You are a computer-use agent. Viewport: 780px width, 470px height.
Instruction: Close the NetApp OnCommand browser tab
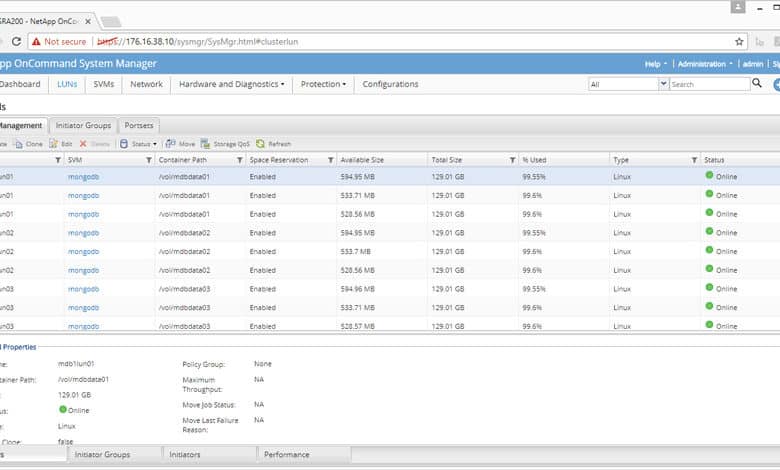[x=88, y=21]
